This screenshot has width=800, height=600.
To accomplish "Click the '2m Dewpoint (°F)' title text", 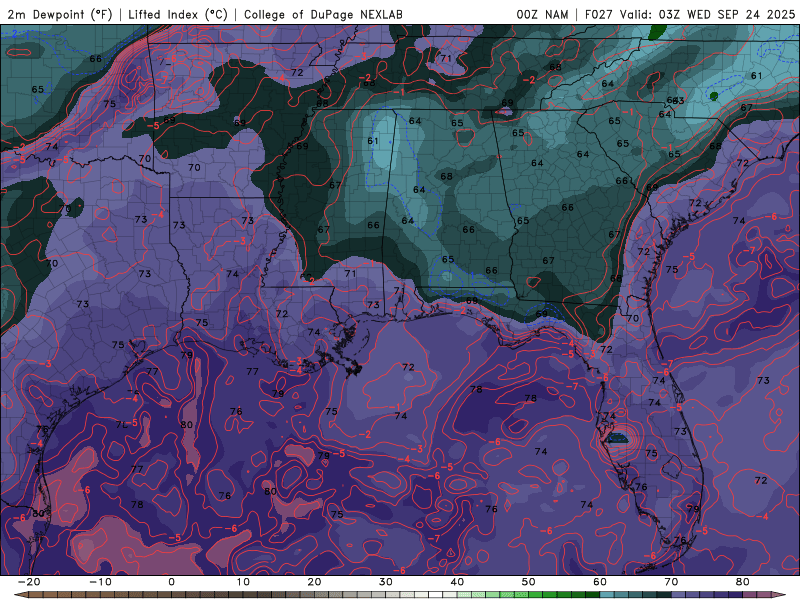I will pyautogui.click(x=59, y=14).
